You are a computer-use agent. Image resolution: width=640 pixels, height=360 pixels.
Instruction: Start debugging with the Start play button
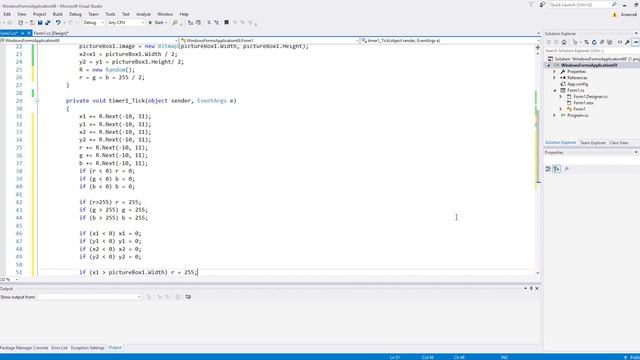coord(157,23)
